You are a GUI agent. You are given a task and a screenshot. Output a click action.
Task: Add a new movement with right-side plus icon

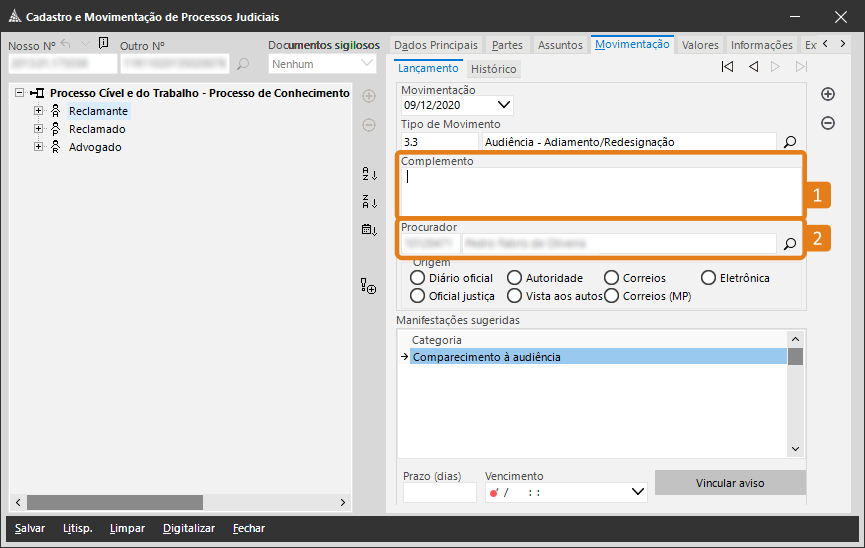828,94
